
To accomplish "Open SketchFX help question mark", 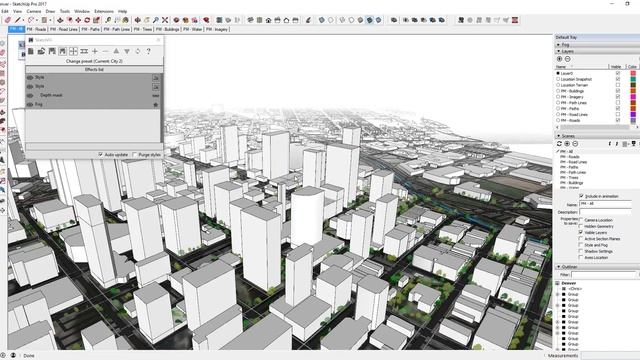I will coord(149,51).
